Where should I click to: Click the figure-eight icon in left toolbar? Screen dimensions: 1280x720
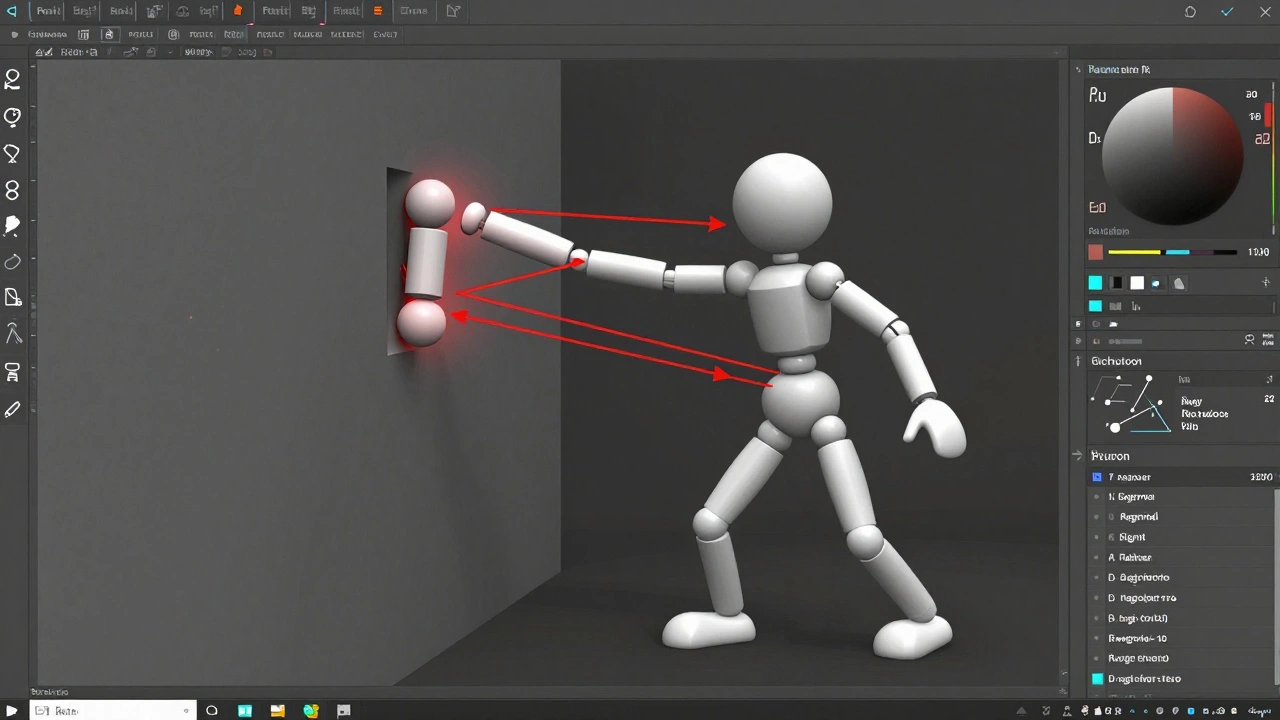click(x=13, y=190)
